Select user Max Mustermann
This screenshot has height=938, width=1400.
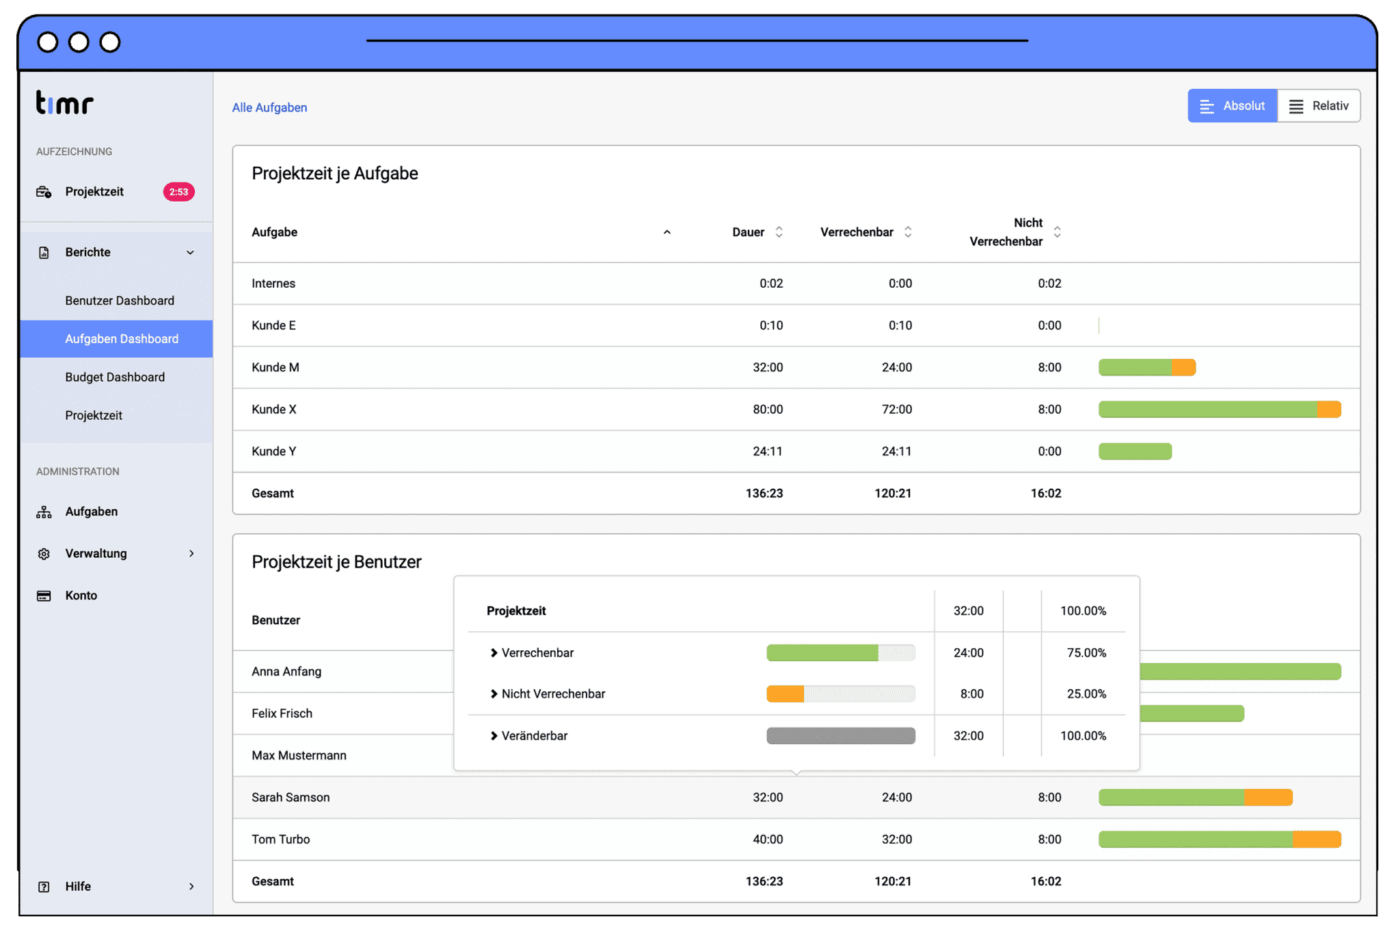299,756
